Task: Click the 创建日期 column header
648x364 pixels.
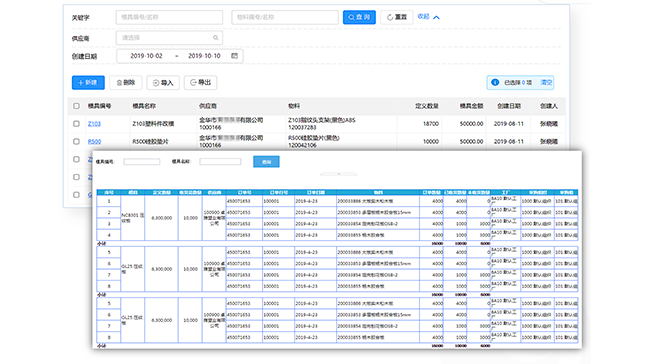Action: [509, 106]
